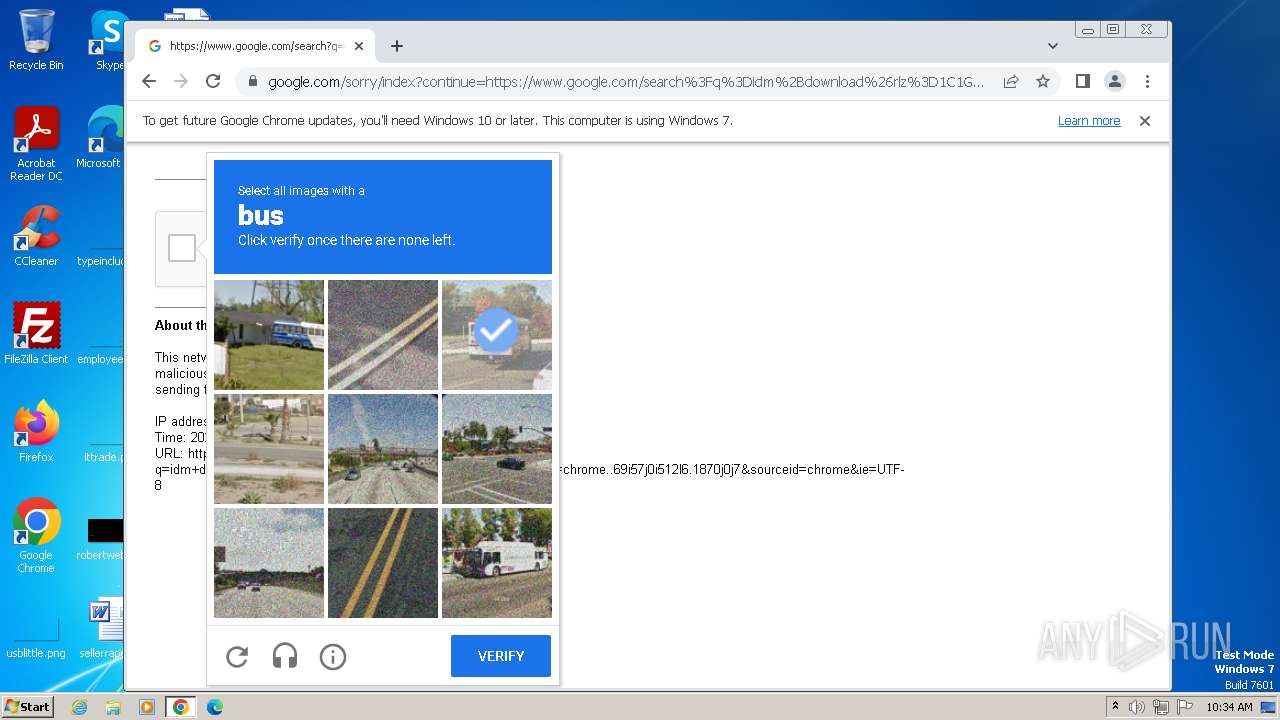Open Chrome's side panel
The width and height of the screenshot is (1280, 720).
pos(1082,81)
